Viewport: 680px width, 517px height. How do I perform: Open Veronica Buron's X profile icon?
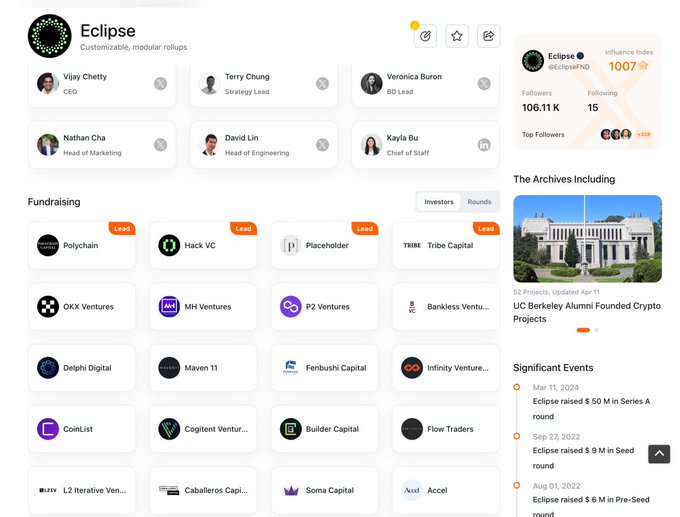click(x=484, y=83)
